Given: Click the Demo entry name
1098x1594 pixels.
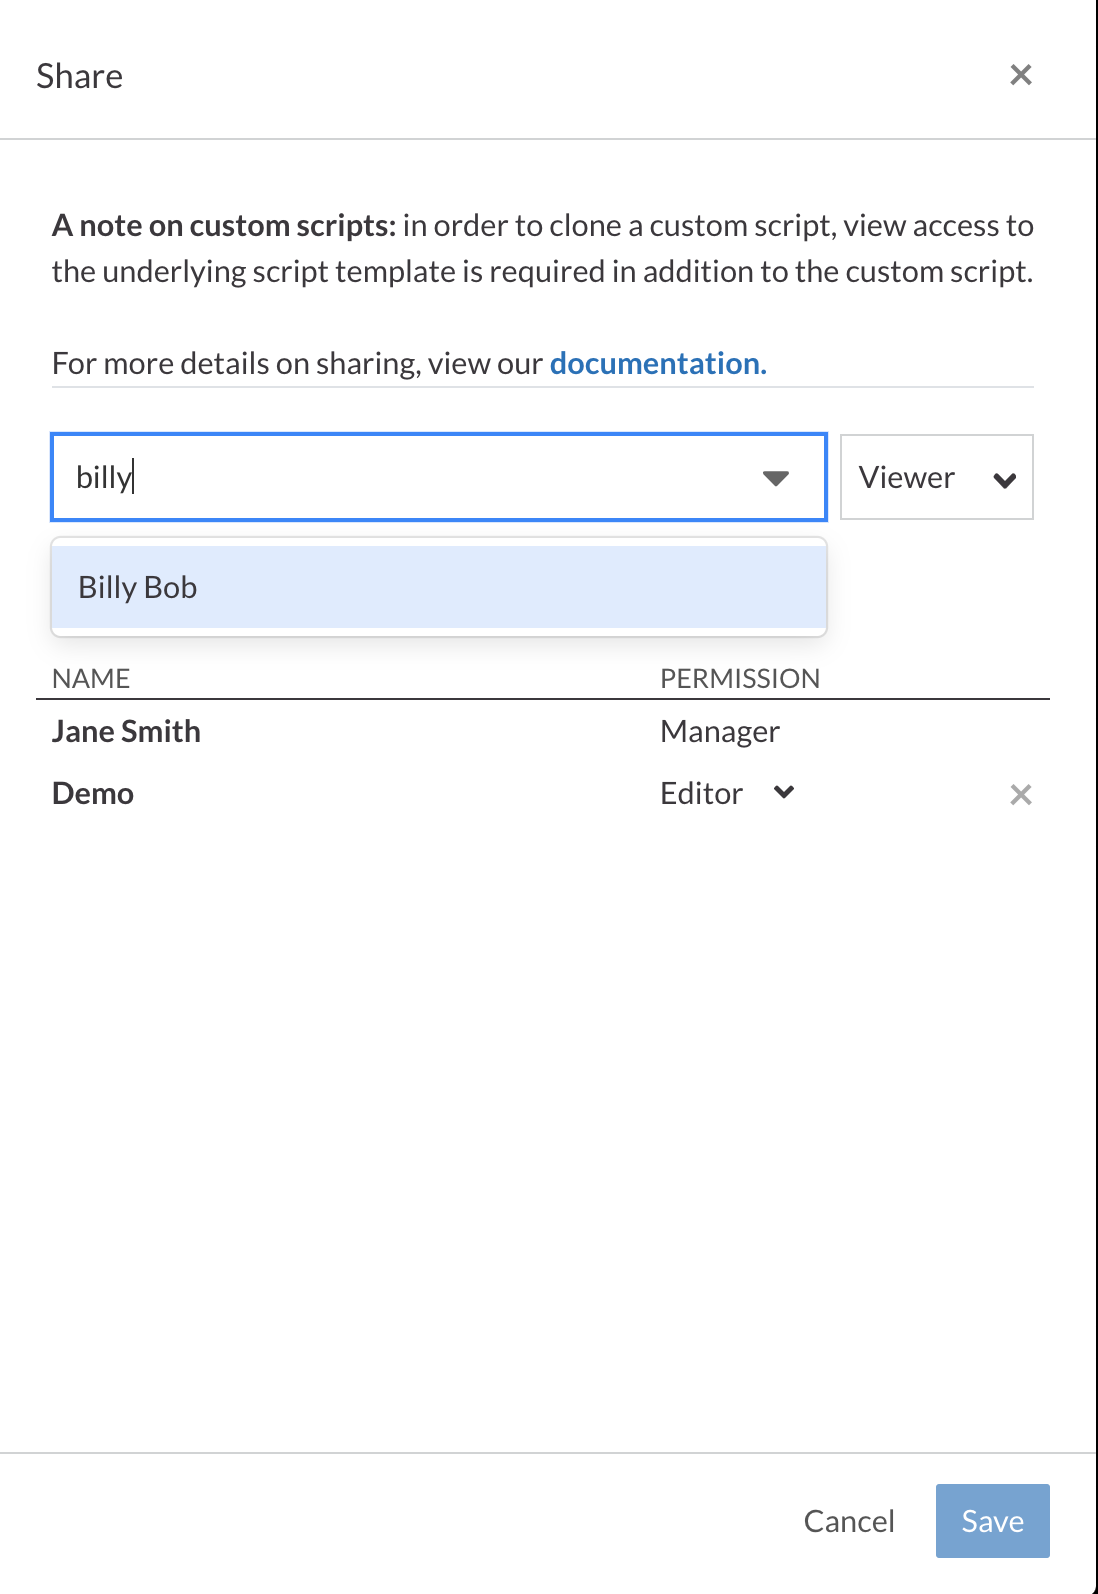Looking at the screenshot, I should (x=93, y=794).
